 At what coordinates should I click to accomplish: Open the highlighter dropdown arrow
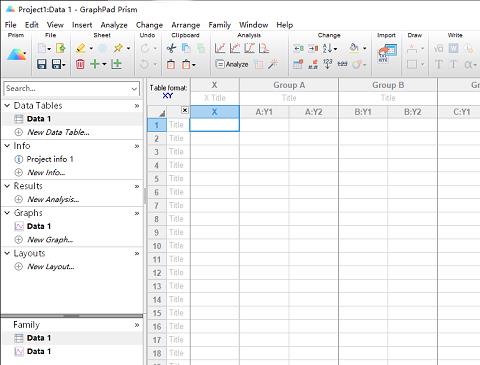click(x=91, y=49)
